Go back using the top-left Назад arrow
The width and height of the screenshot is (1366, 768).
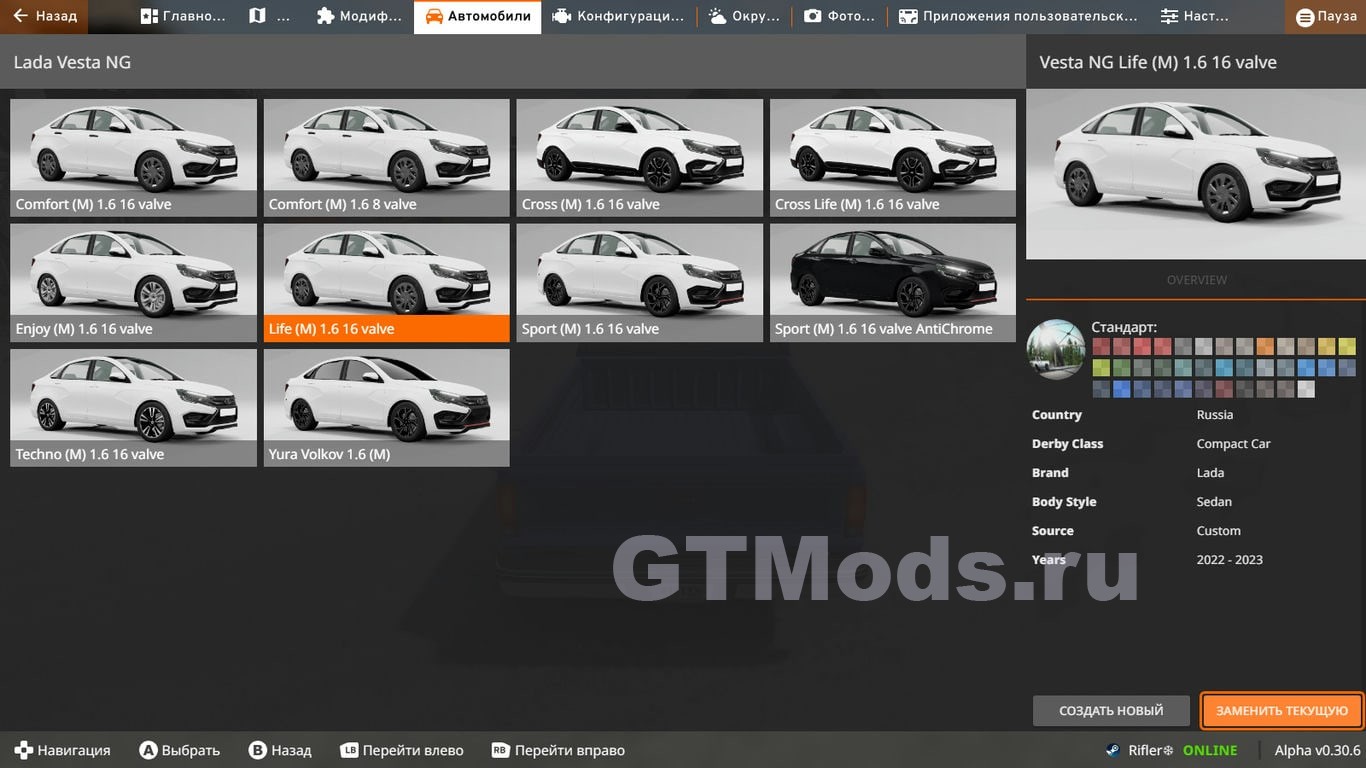[x=44, y=16]
